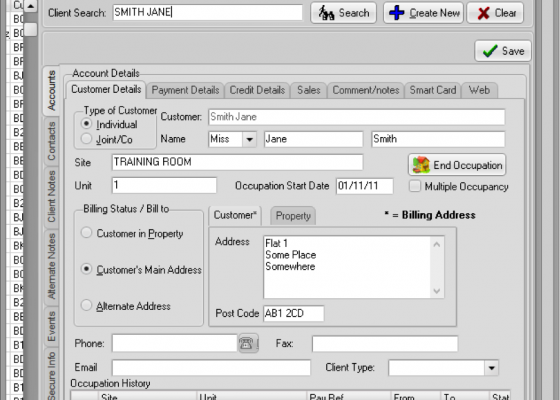560x400 pixels.
Task: Click the Search button with walking figure icon
Action: [343, 13]
